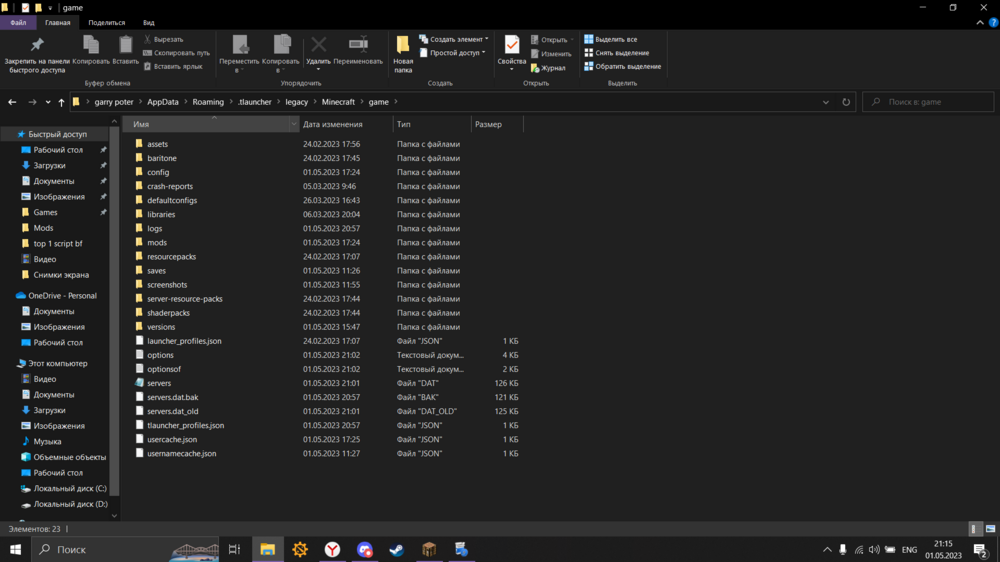The height and width of the screenshot is (562, 1000).
Task: Click Снять выделение command
Action: click(617, 53)
